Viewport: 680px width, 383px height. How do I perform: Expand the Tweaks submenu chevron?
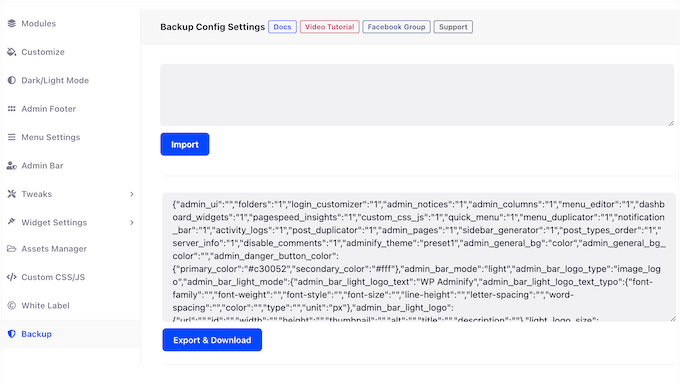click(132, 194)
